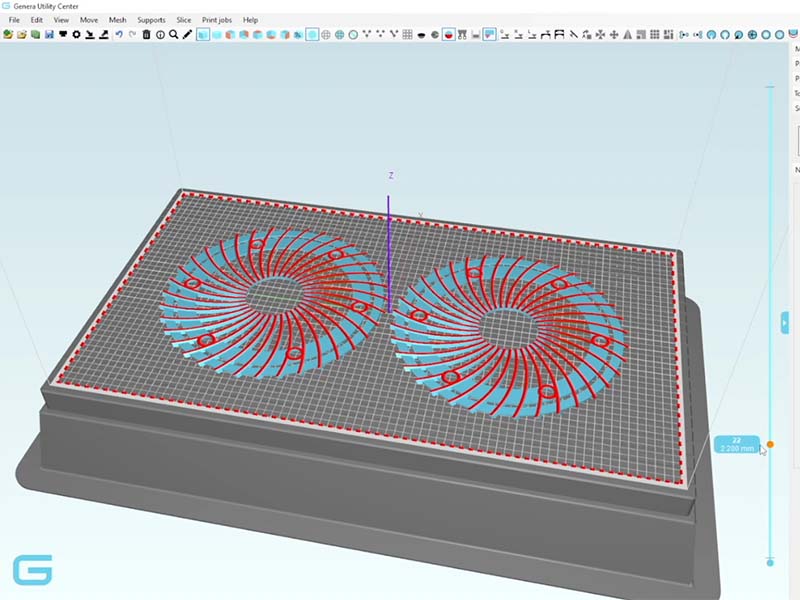Open the Supports menu
Viewport: 800px width, 600px height.
click(151, 20)
